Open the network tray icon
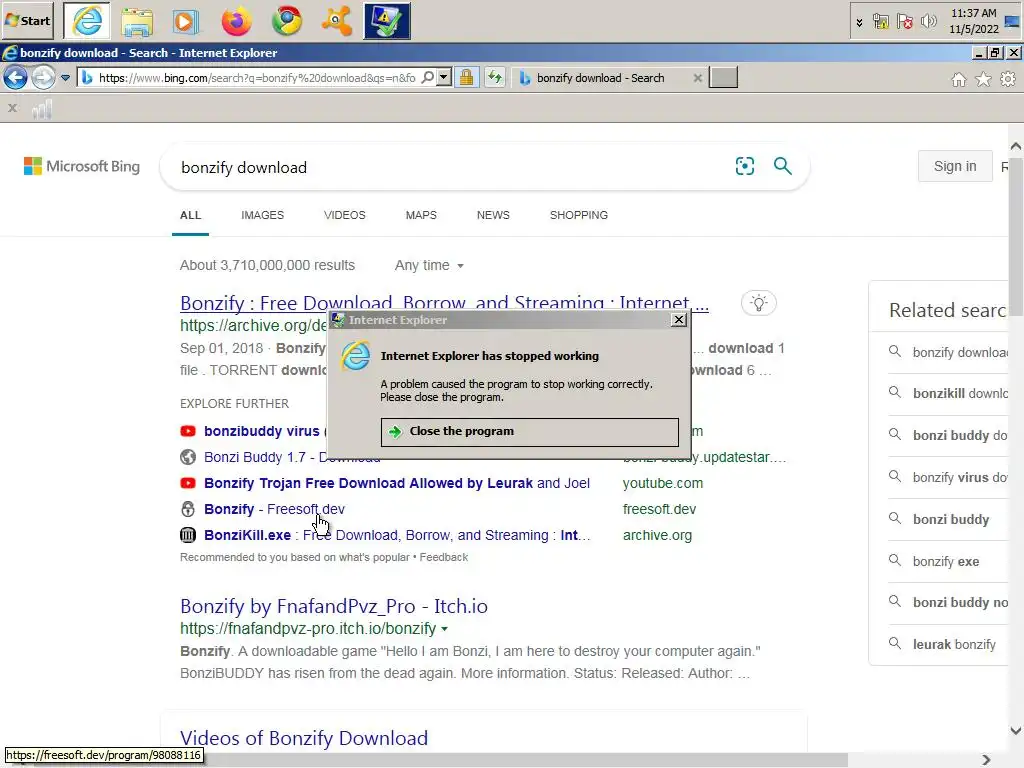 880,22
